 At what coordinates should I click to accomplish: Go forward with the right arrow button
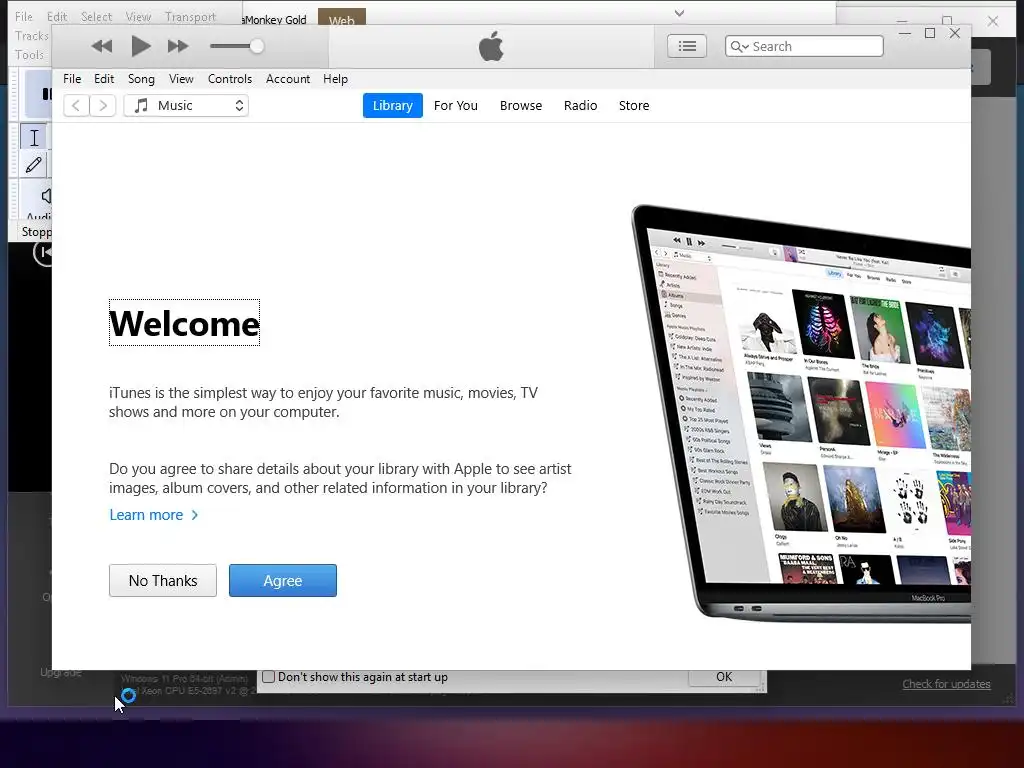tap(103, 106)
